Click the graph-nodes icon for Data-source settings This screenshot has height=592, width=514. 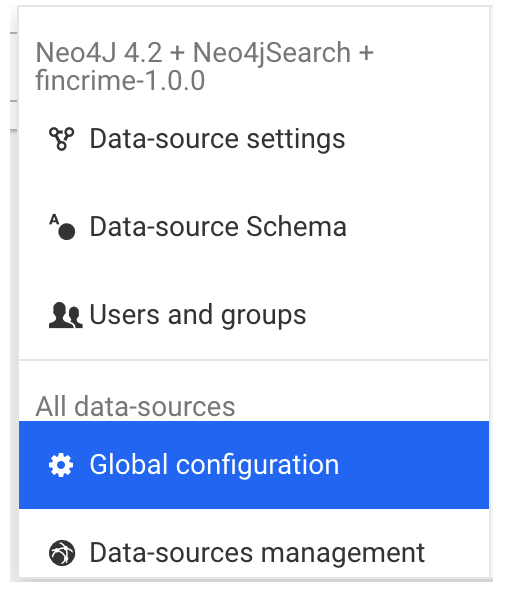(62, 139)
